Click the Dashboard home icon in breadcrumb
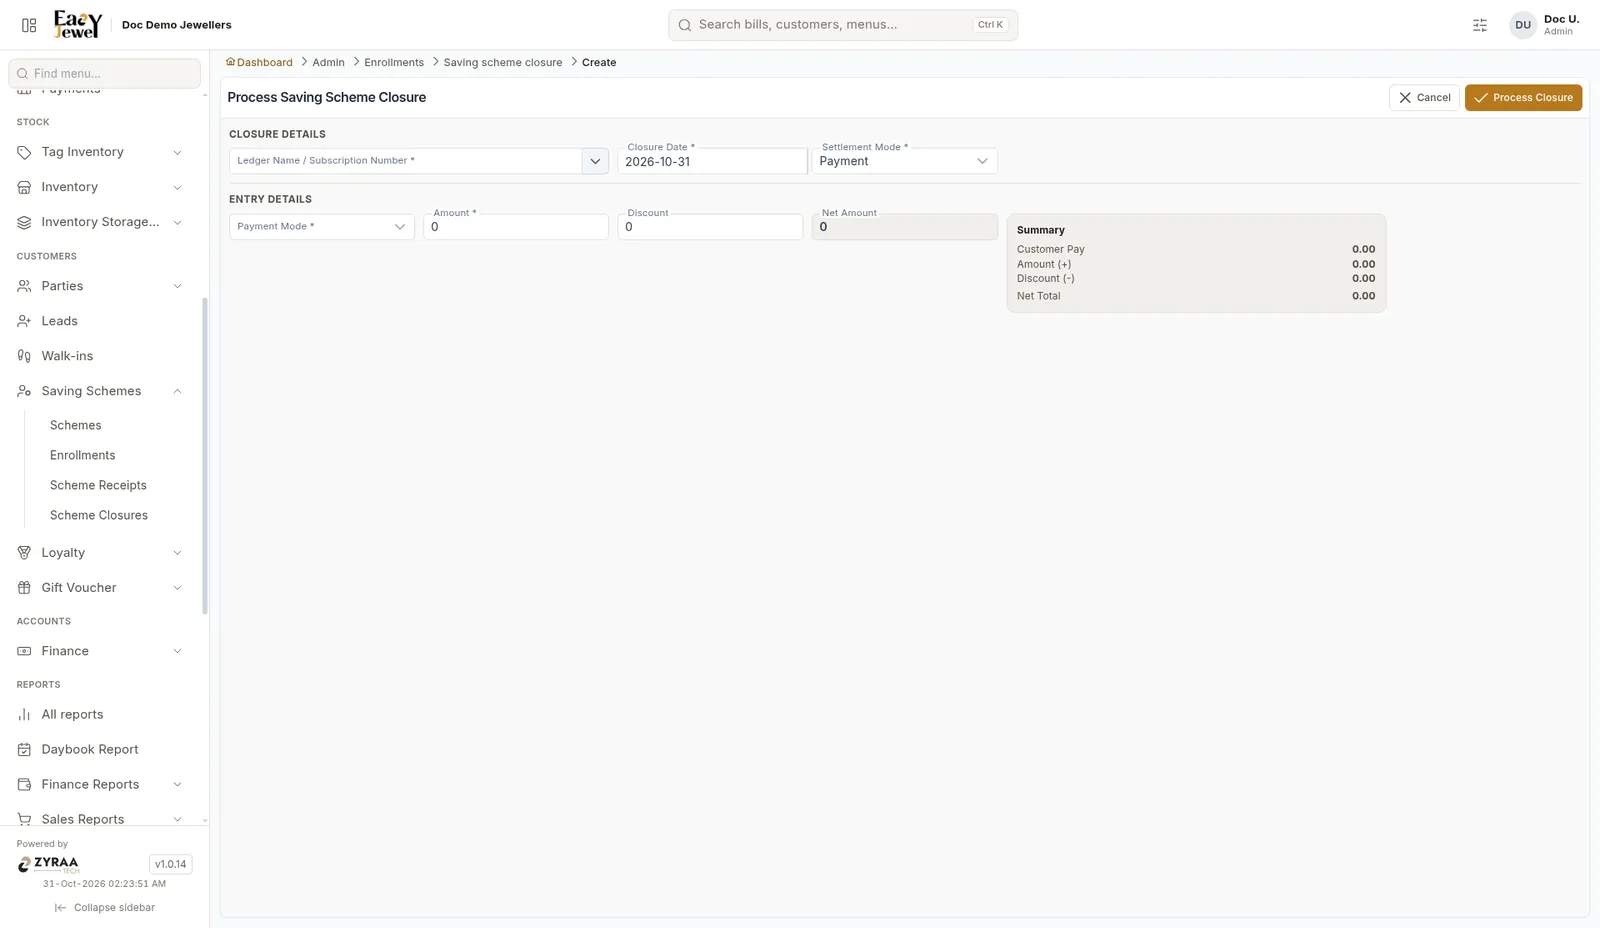The height and width of the screenshot is (928, 1600). pos(231,62)
